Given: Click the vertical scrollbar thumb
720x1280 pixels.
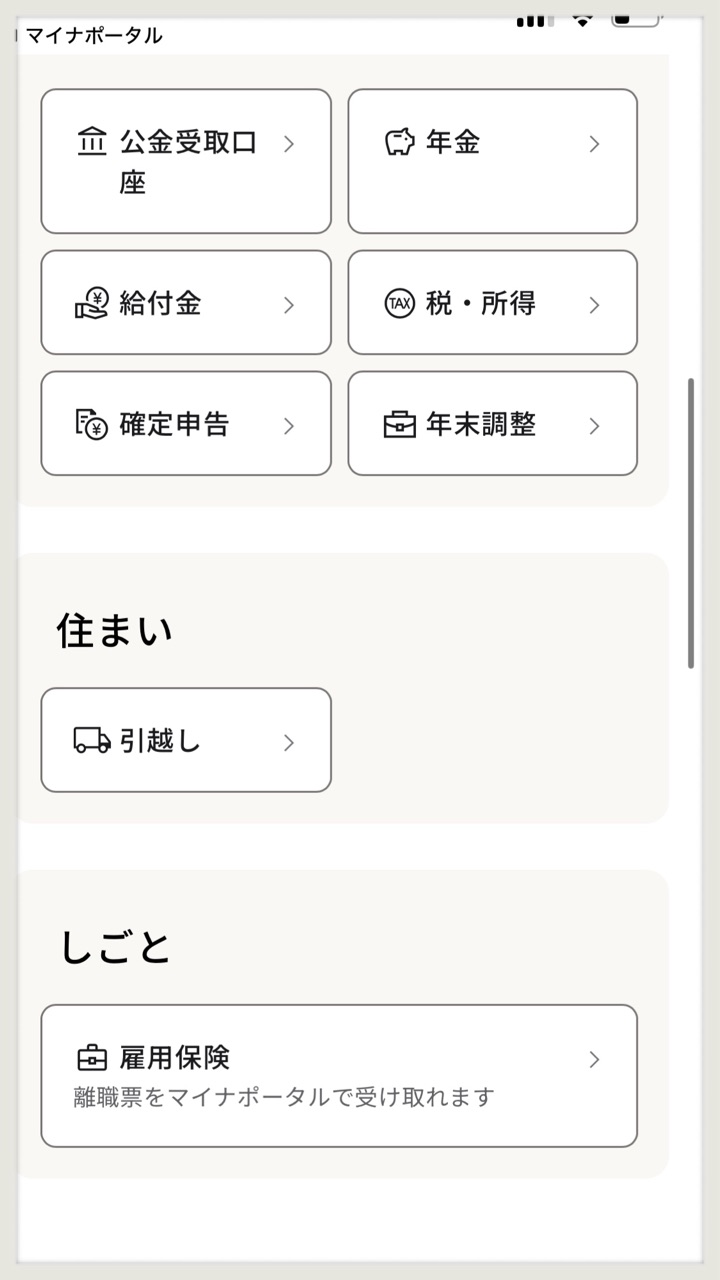Looking at the screenshot, I should coord(691,523).
